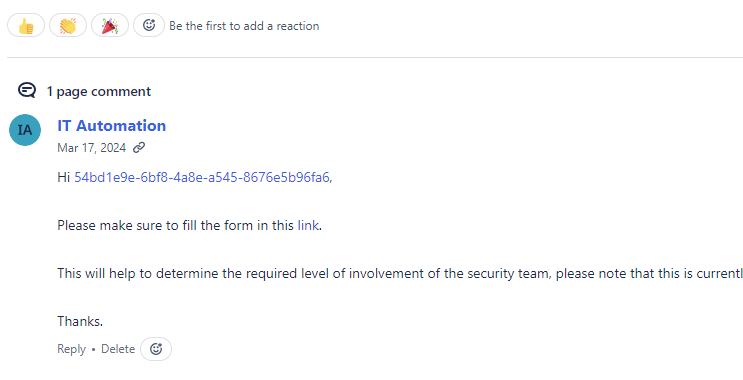Viewport: 743px width, 380px height.
Task: Click 'Be the first to add a reaction' text
Action: click(x=244, y=26)
